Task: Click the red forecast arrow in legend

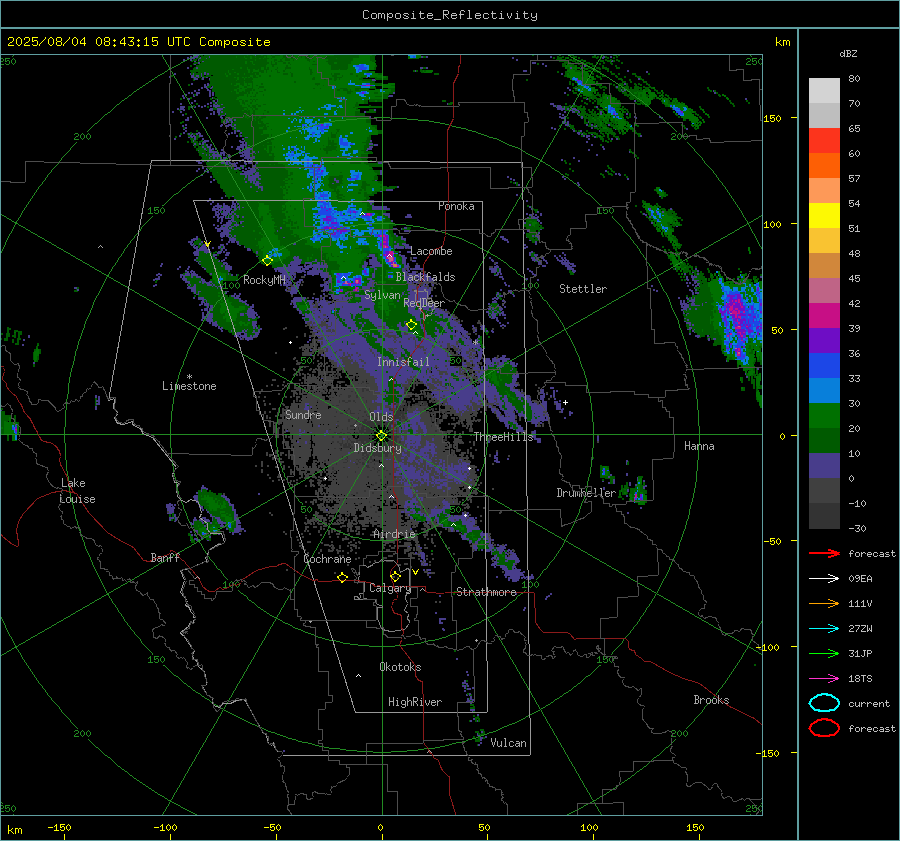Action: click(824, 553)
